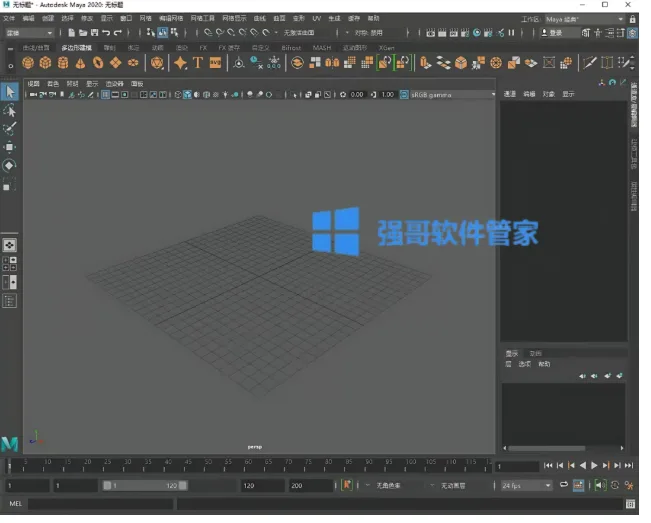The height and width of the screenshot is (523, 651).
Task: Create a polygon torus from the shelf
Action: pyautogui.click(x=98, y=63)
